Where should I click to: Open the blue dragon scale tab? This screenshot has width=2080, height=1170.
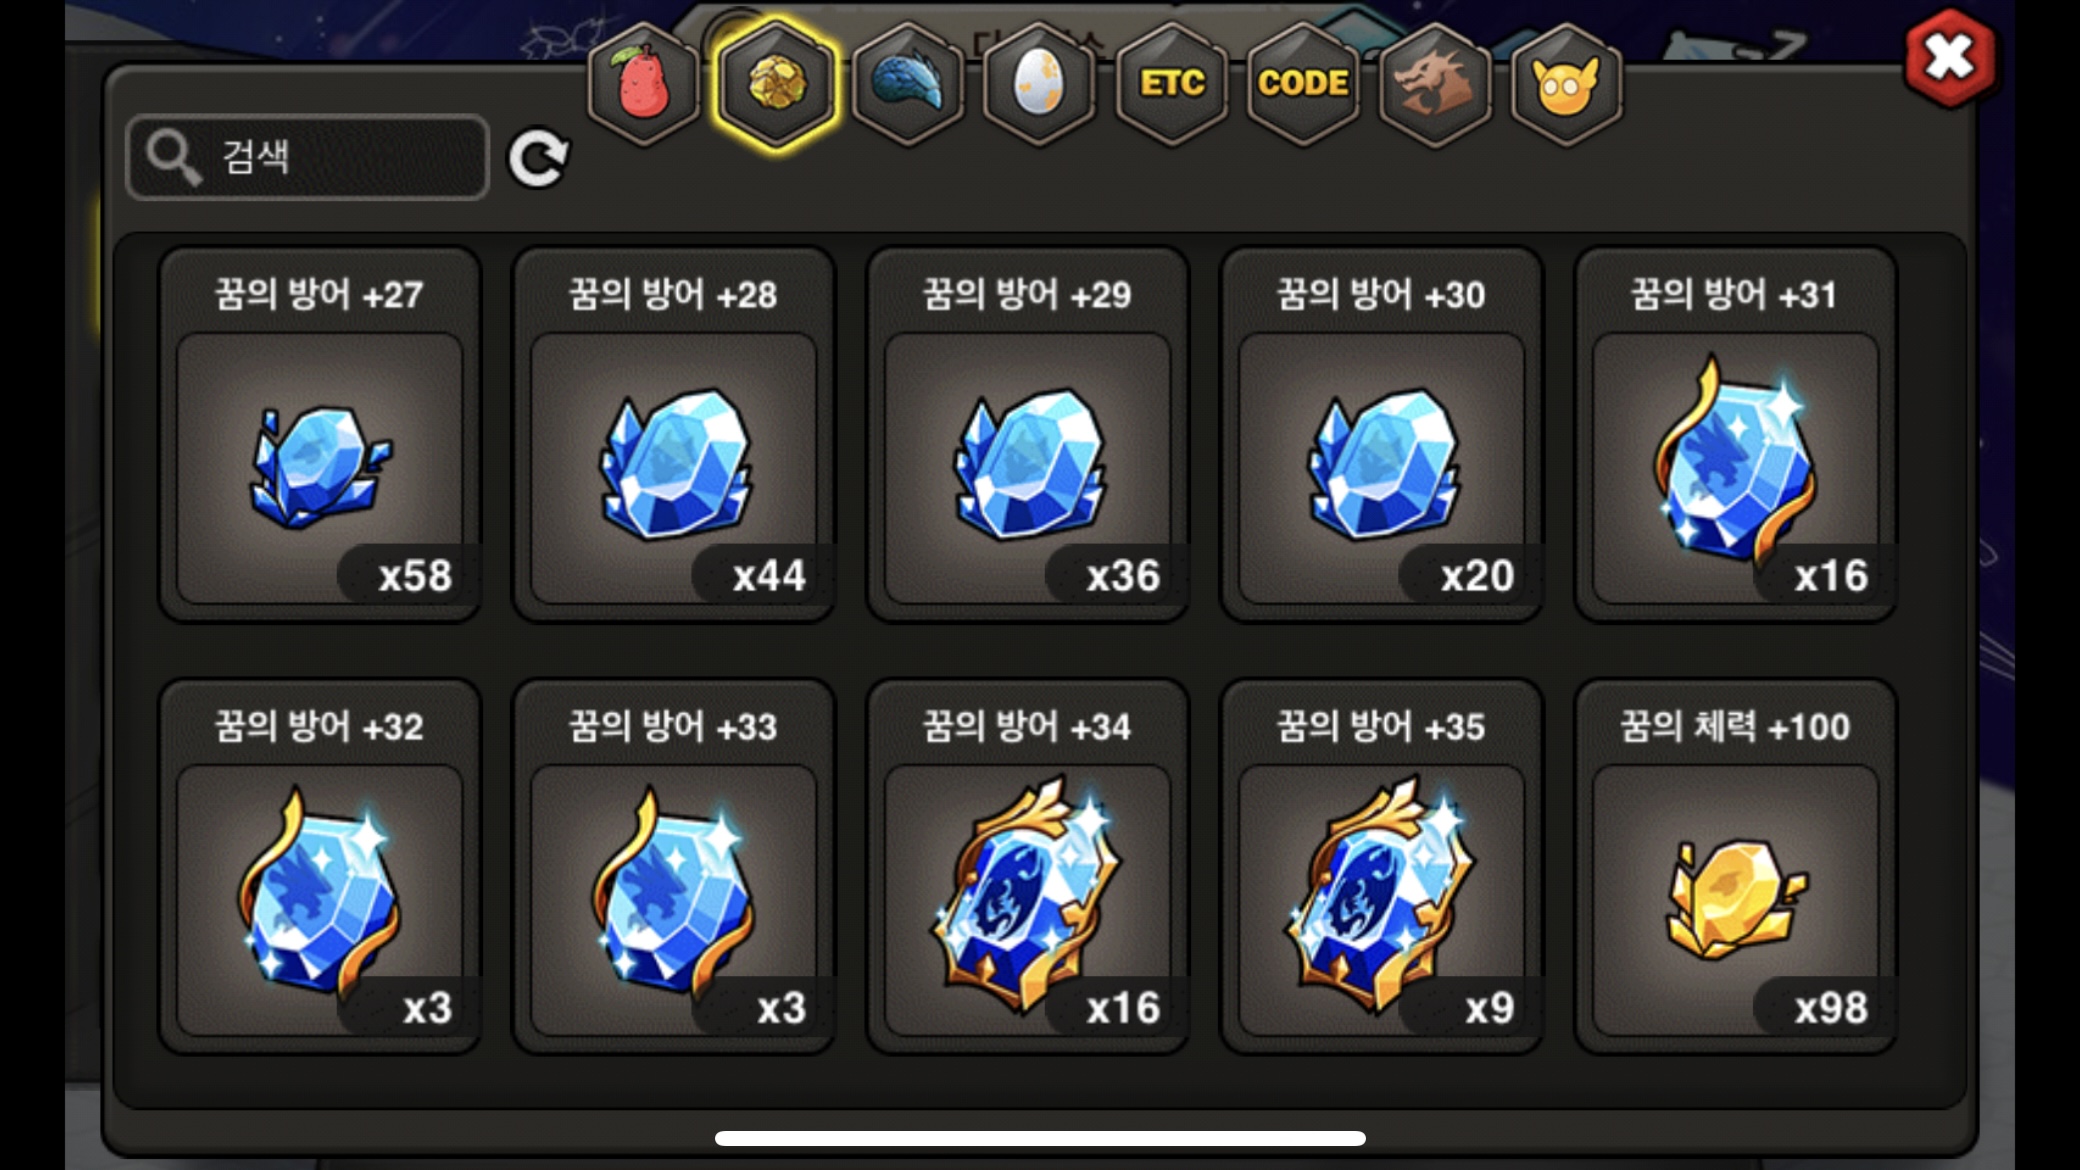click(908, 84)
